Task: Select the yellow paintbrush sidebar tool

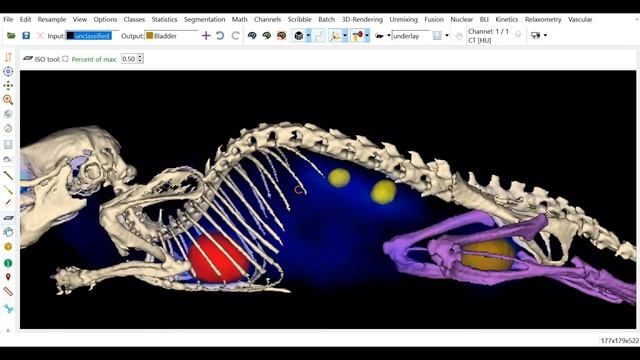Action: [x=8, y=189]
